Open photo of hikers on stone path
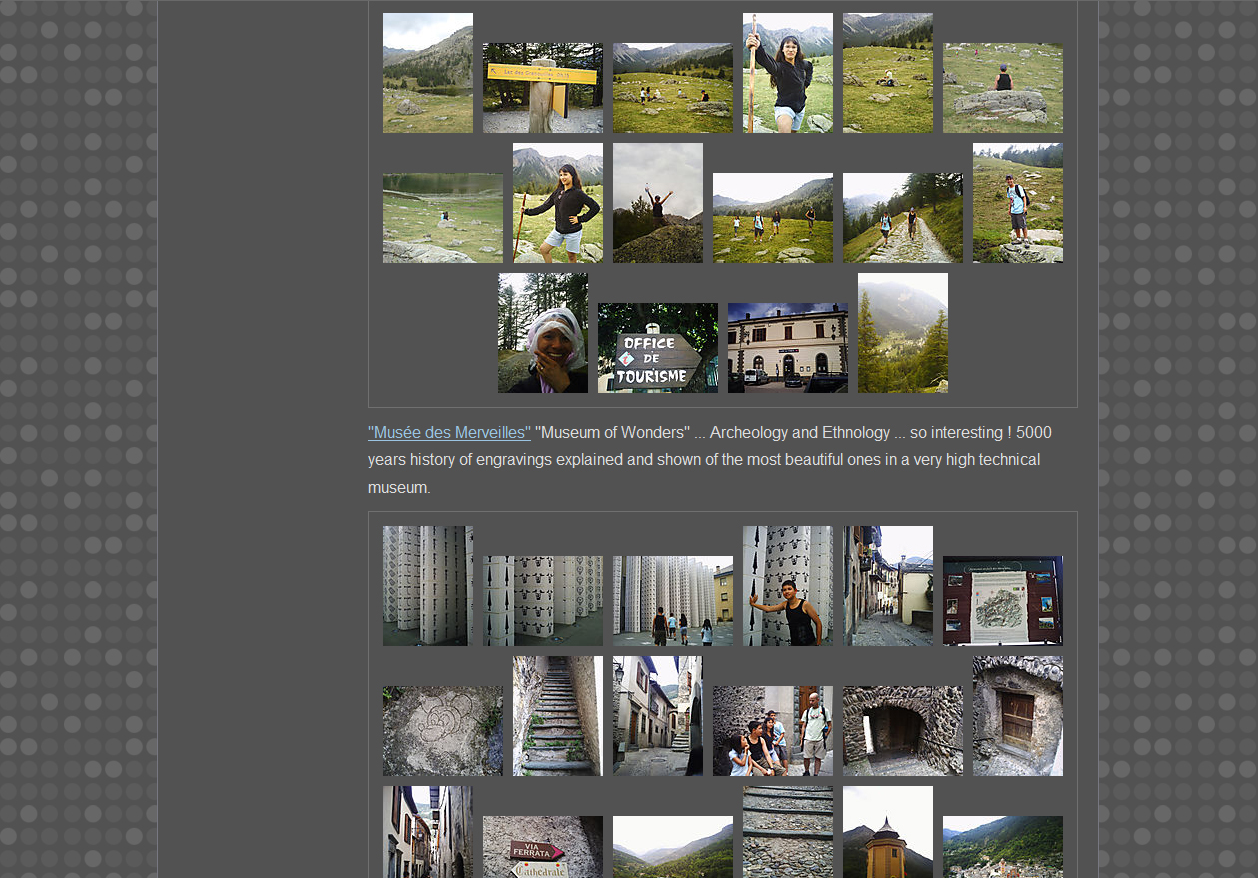 902,218
